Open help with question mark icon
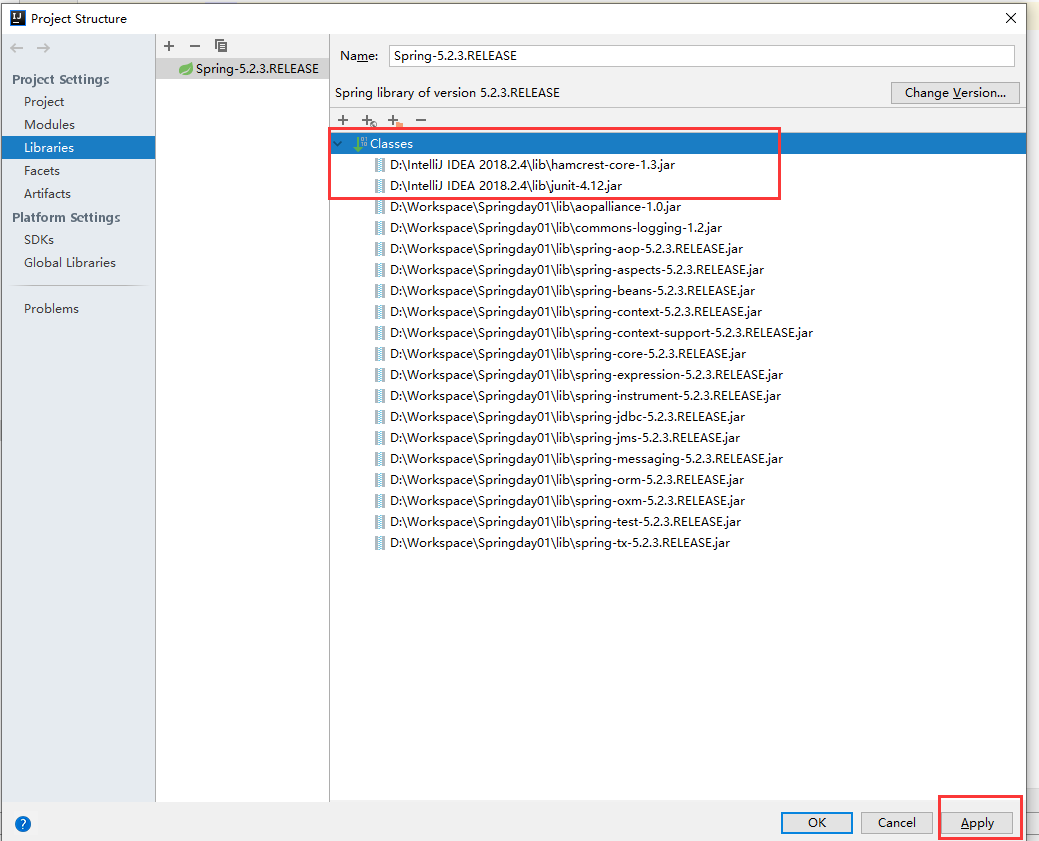 23,824
